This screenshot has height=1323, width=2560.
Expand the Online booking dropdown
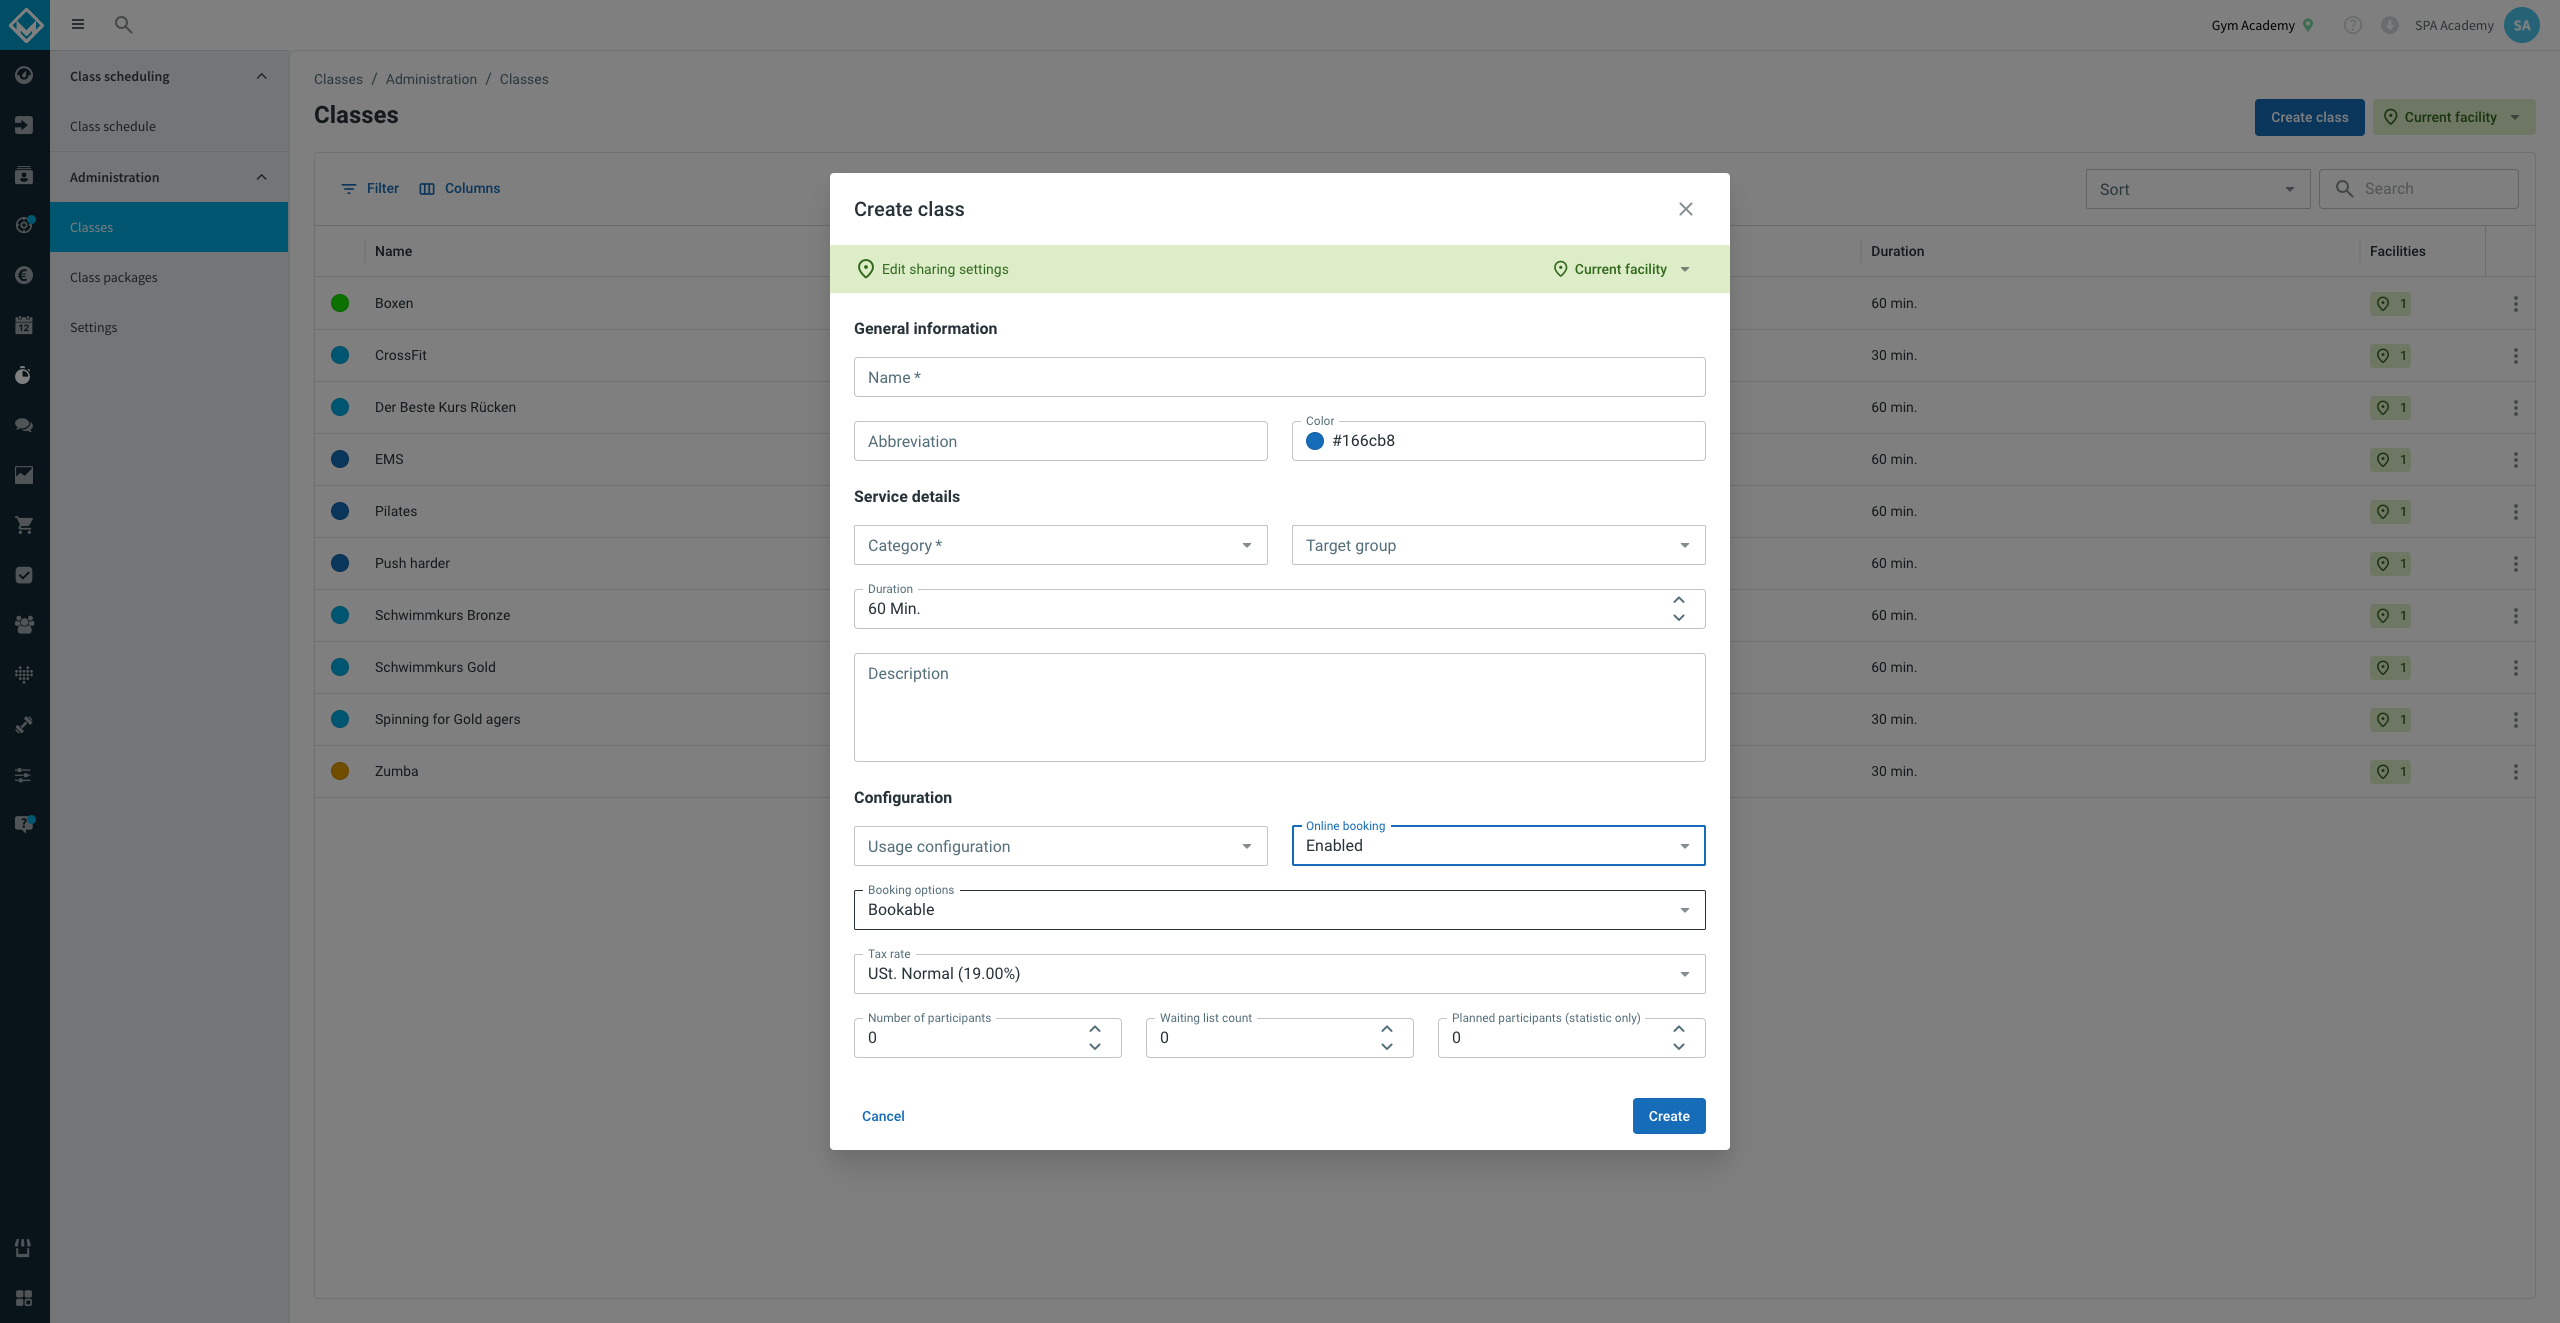[x=1498, y=845]
